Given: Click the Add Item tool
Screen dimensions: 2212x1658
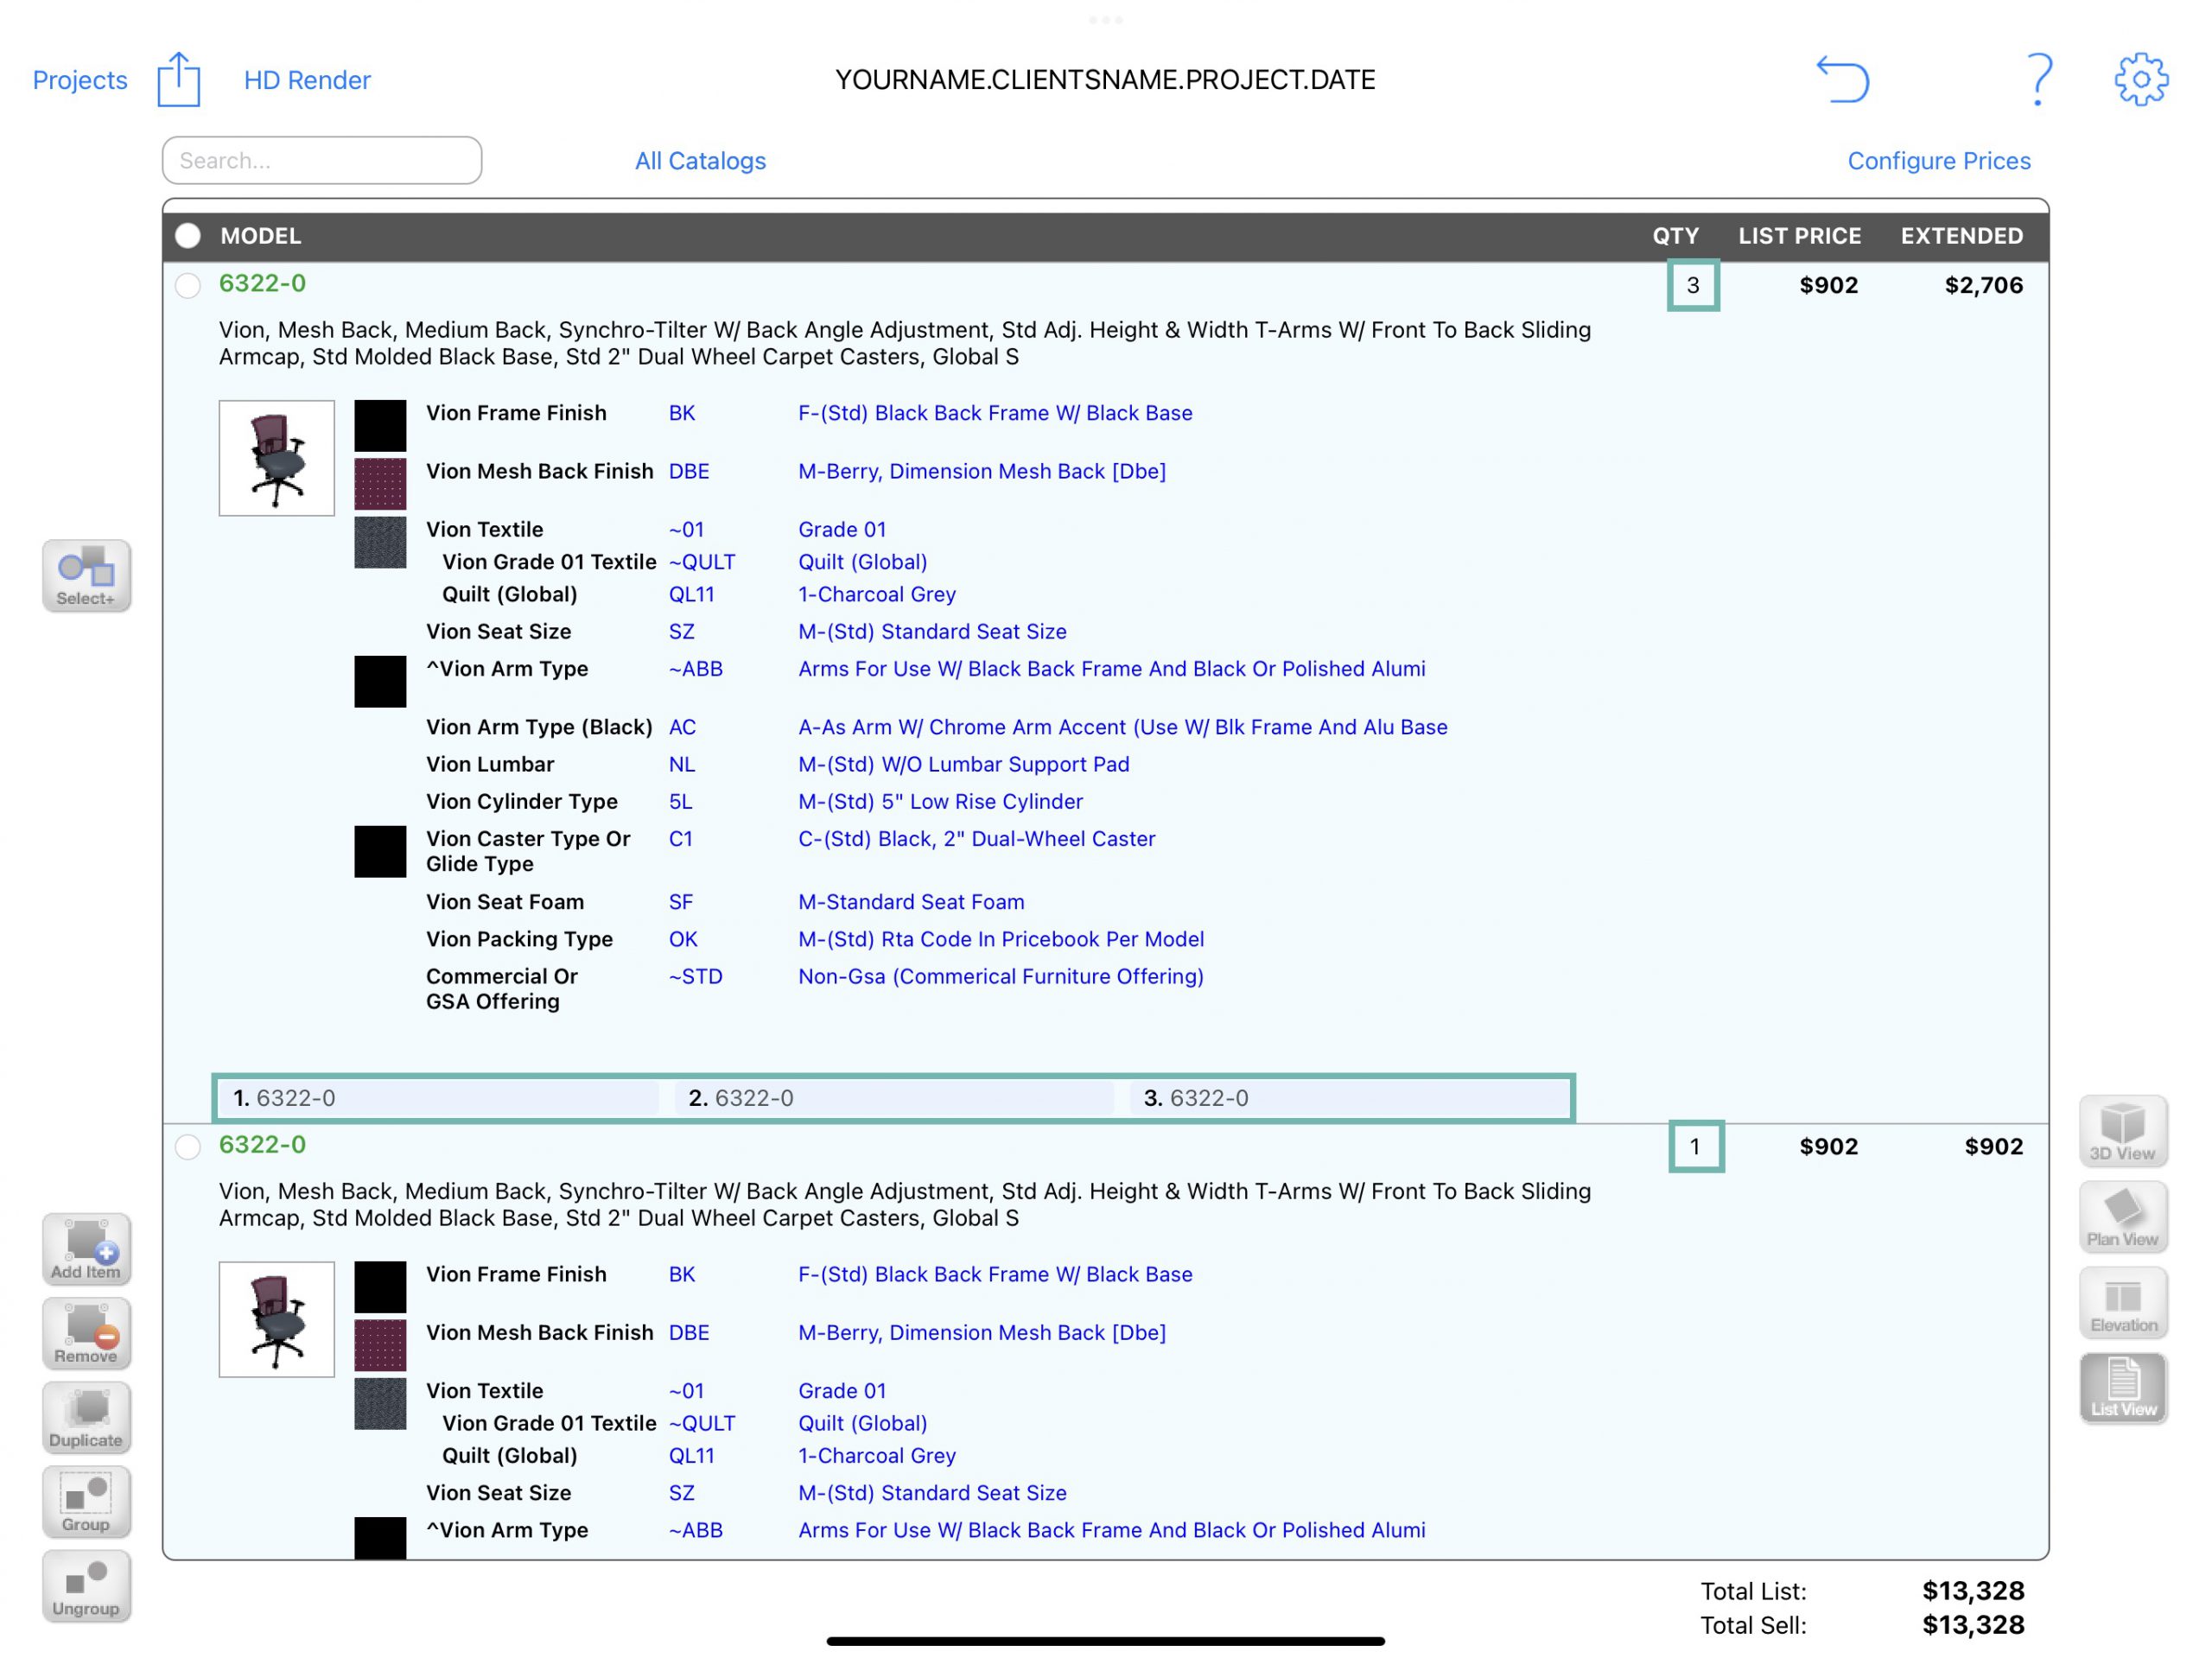Looking at the screenshot, I should (x=86, y=1249).
